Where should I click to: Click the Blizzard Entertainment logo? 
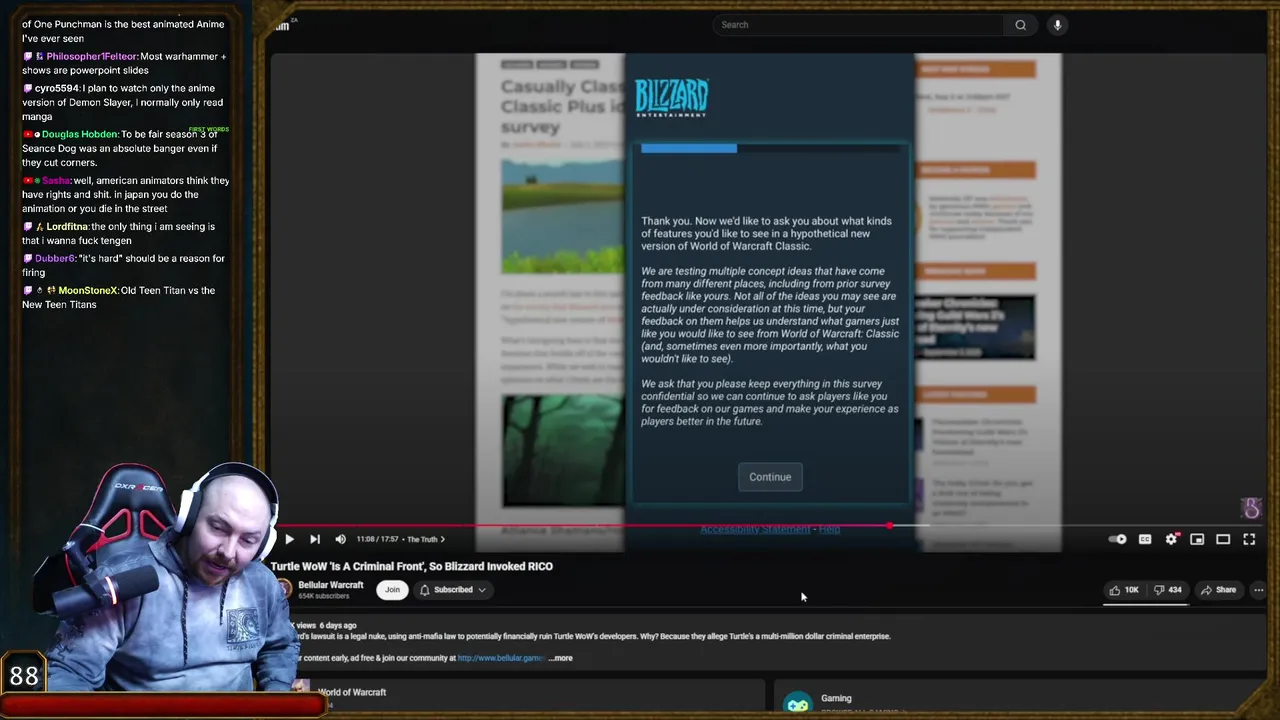pyautogui.click(x=671, y=97)
